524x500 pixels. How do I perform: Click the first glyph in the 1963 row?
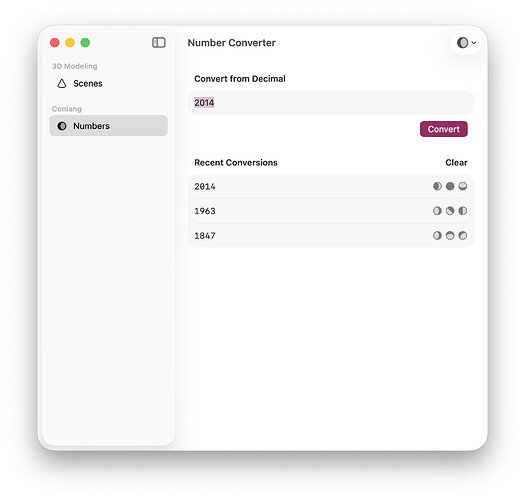[x=437, y=211]
